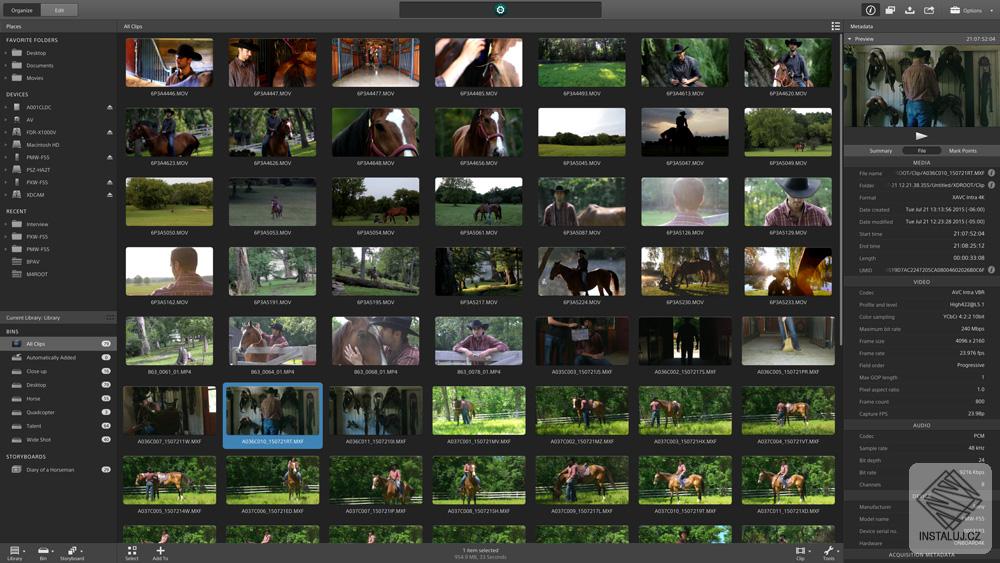Click the File name info icon
1000x563 pixels.
(x=992, y=173)
